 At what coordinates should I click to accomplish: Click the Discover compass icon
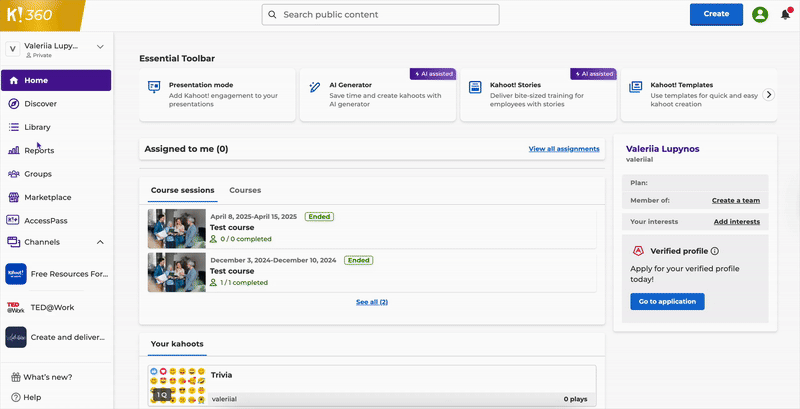[x=14, y=104]
